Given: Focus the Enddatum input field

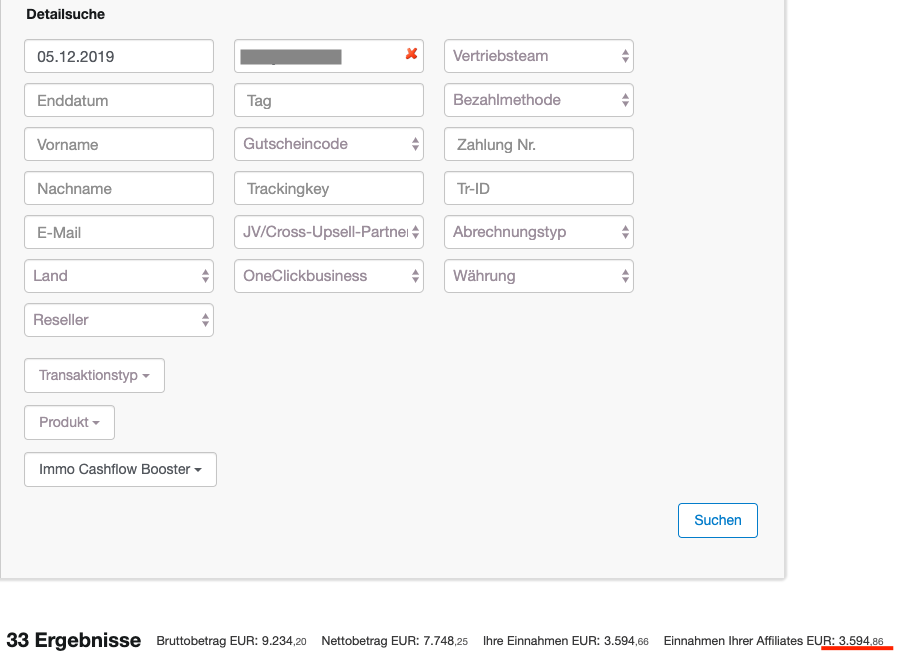Looking at the screenshot, I should (x=118, y=100).
